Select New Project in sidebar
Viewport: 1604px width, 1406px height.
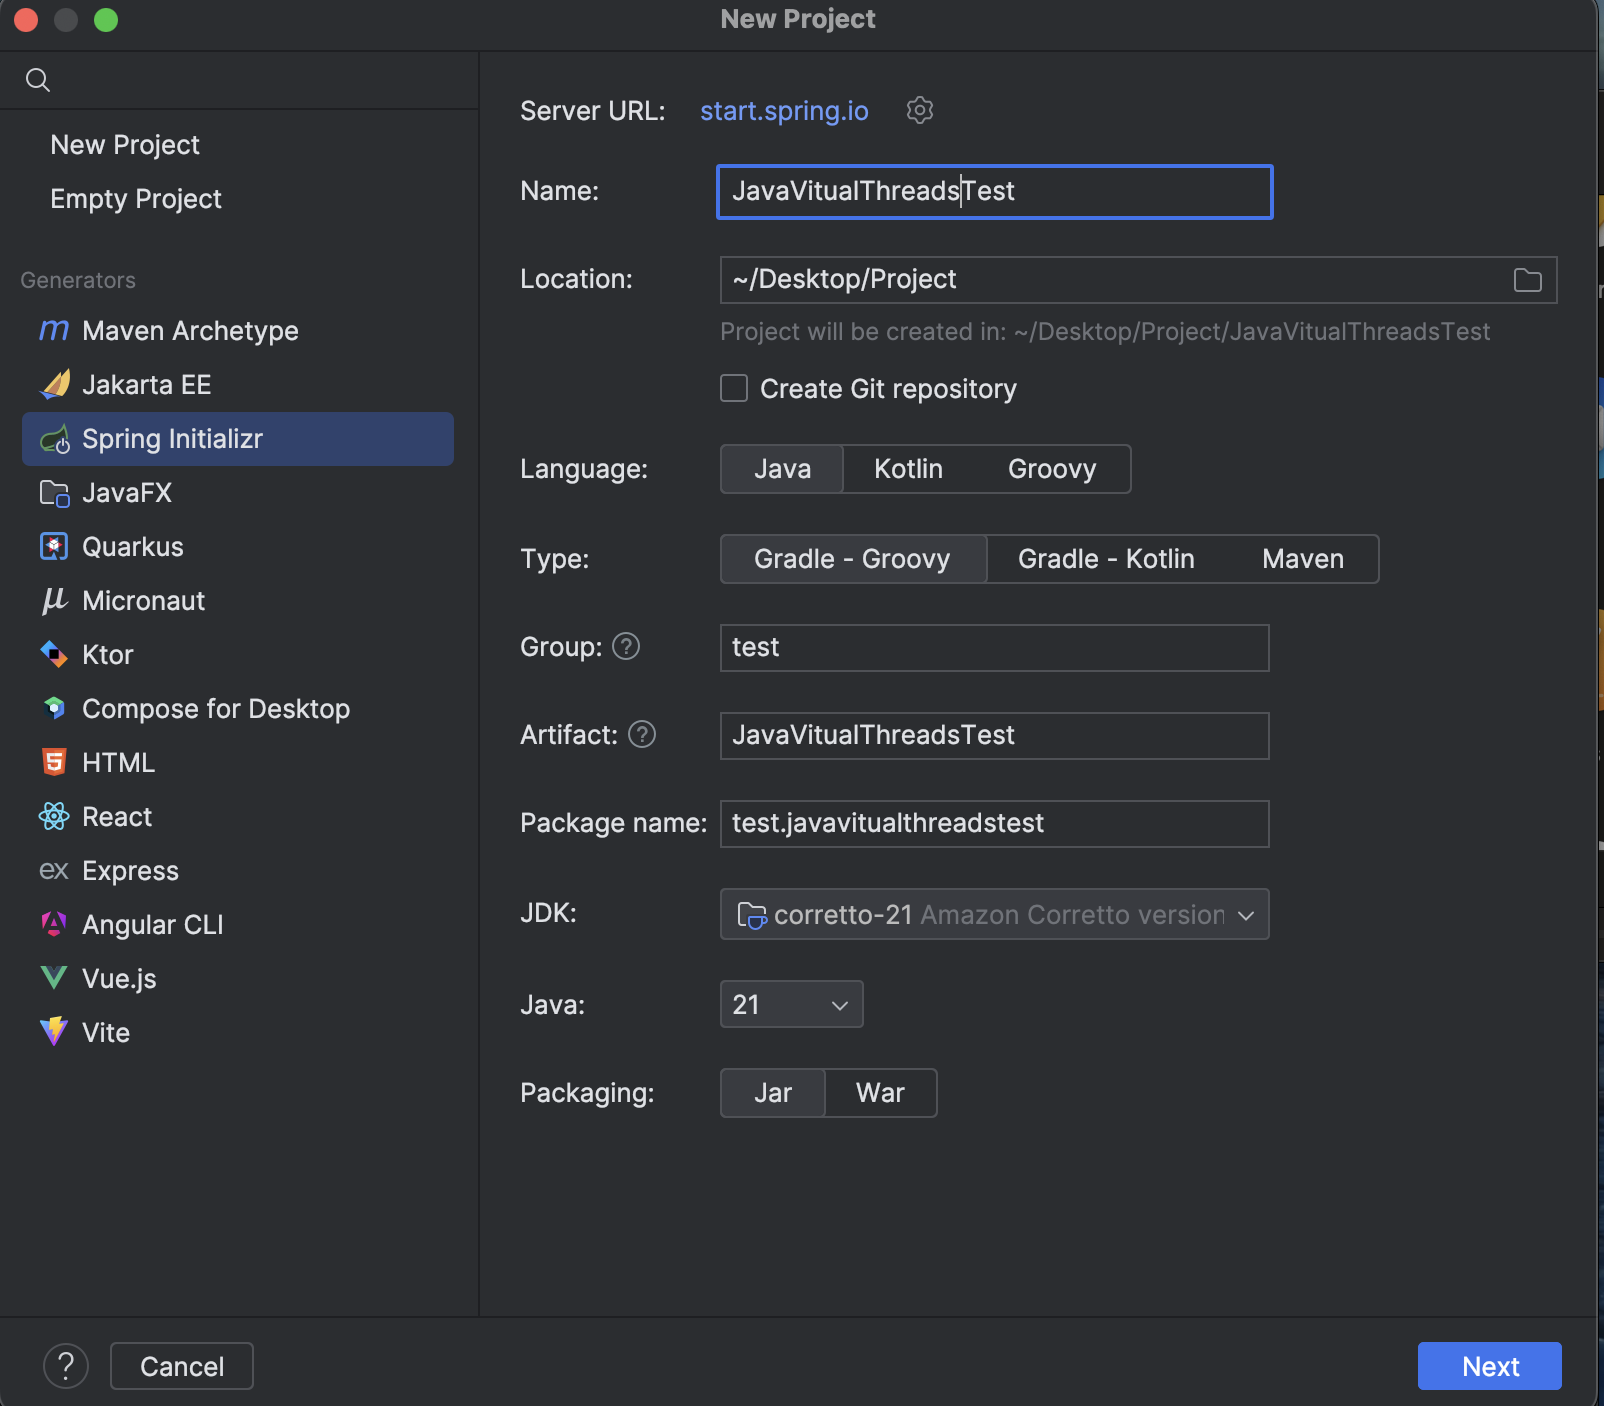click(125, 145)
